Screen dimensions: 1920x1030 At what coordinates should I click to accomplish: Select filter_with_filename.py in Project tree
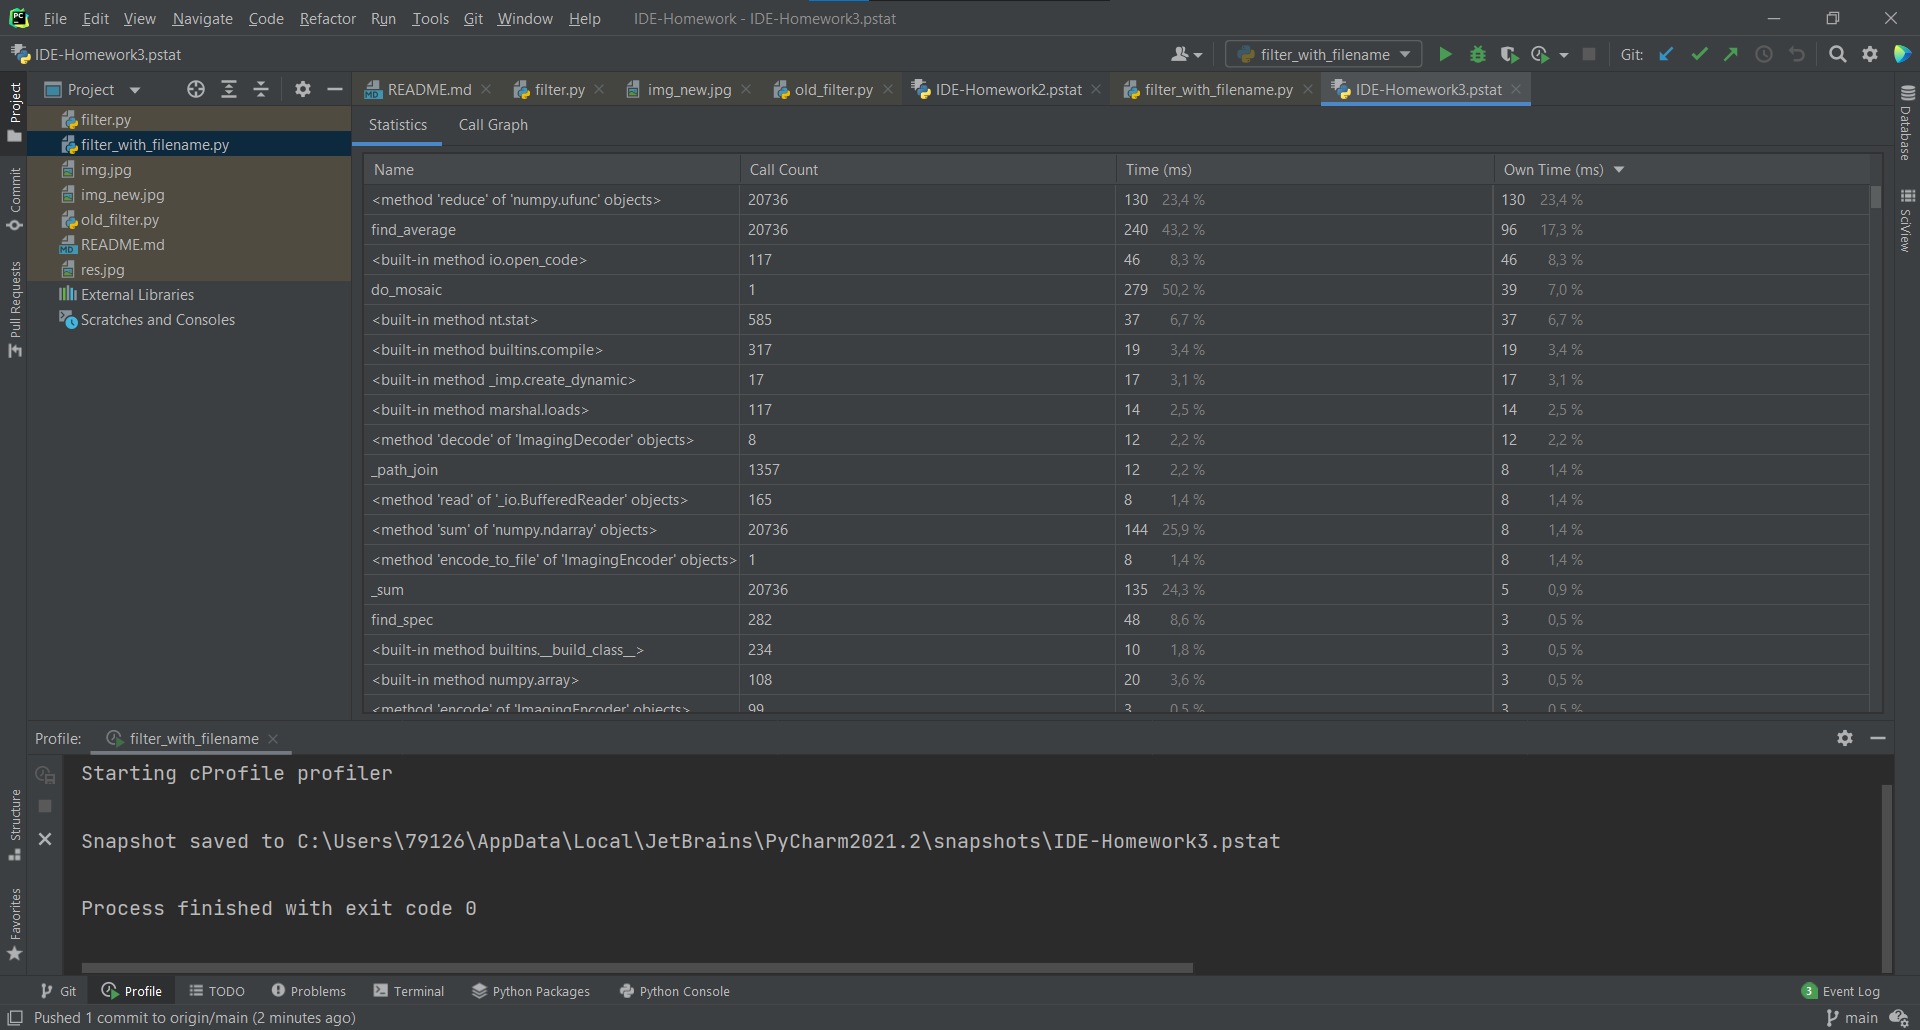[189, 145]
